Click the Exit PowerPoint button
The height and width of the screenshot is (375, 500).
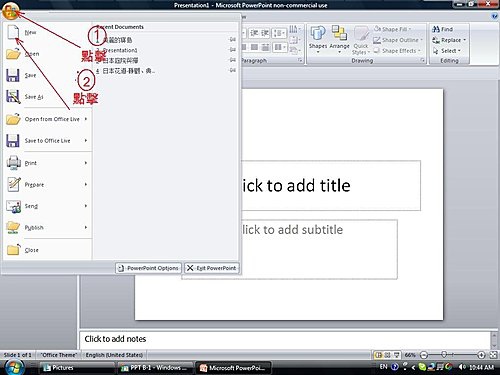coord(212,268)
